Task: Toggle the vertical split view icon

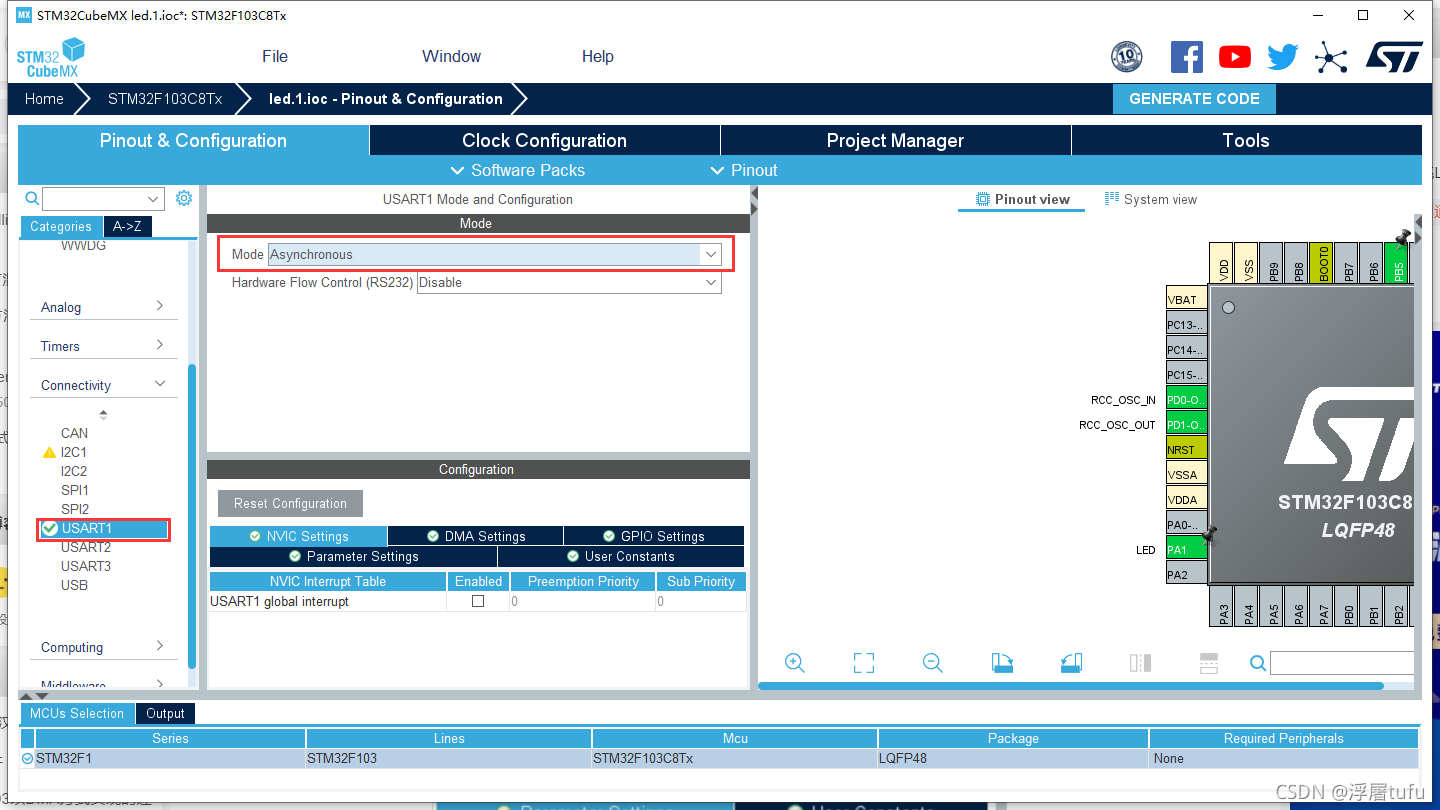Action: click(1140, 662)
